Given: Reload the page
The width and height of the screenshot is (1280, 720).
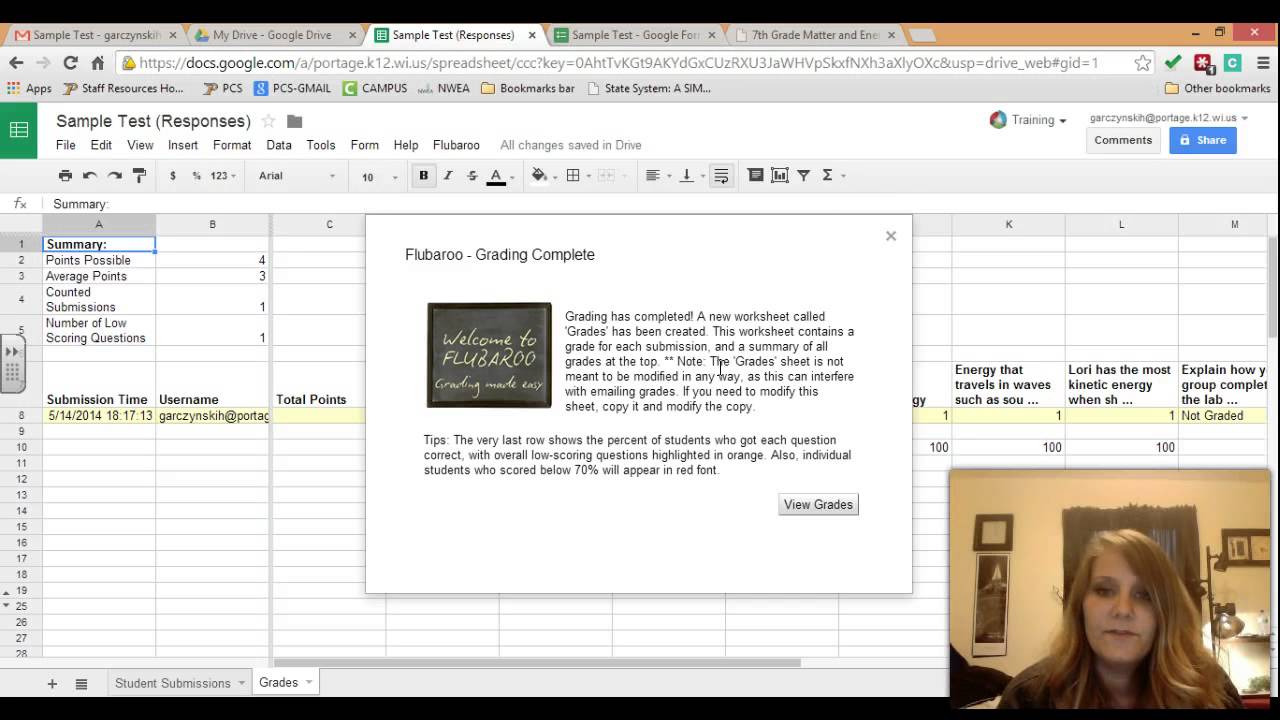Looking at the screenshot, I should [70, 62].
